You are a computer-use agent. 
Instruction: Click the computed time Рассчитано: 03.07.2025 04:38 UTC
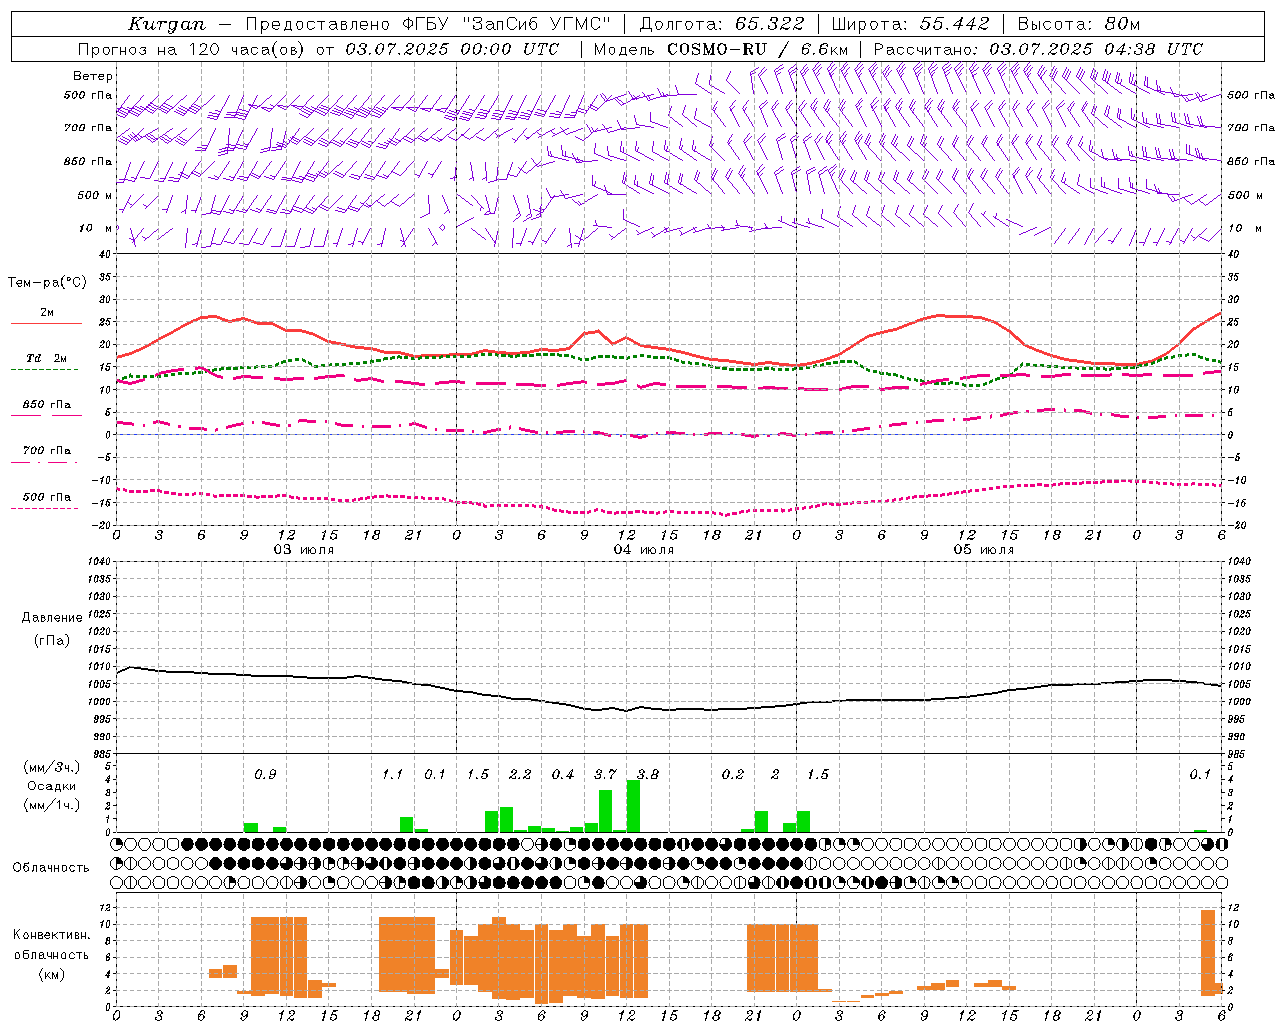click(x=1038, y=49)
